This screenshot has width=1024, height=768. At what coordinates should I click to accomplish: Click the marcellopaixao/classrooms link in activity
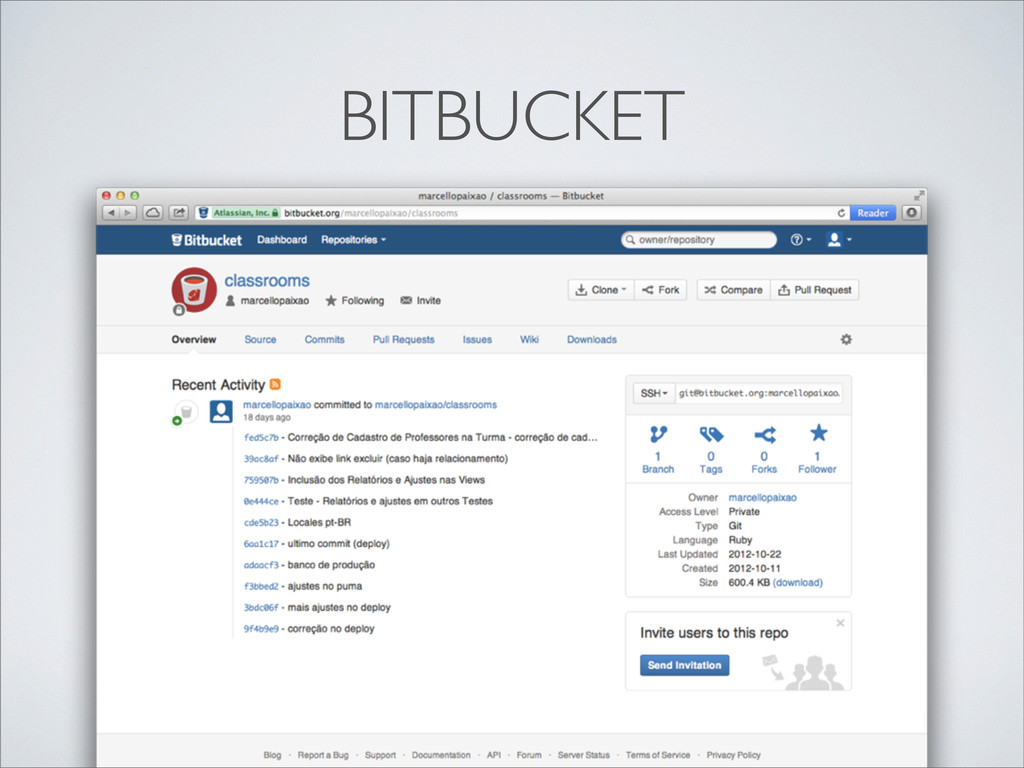click(436, 405)
